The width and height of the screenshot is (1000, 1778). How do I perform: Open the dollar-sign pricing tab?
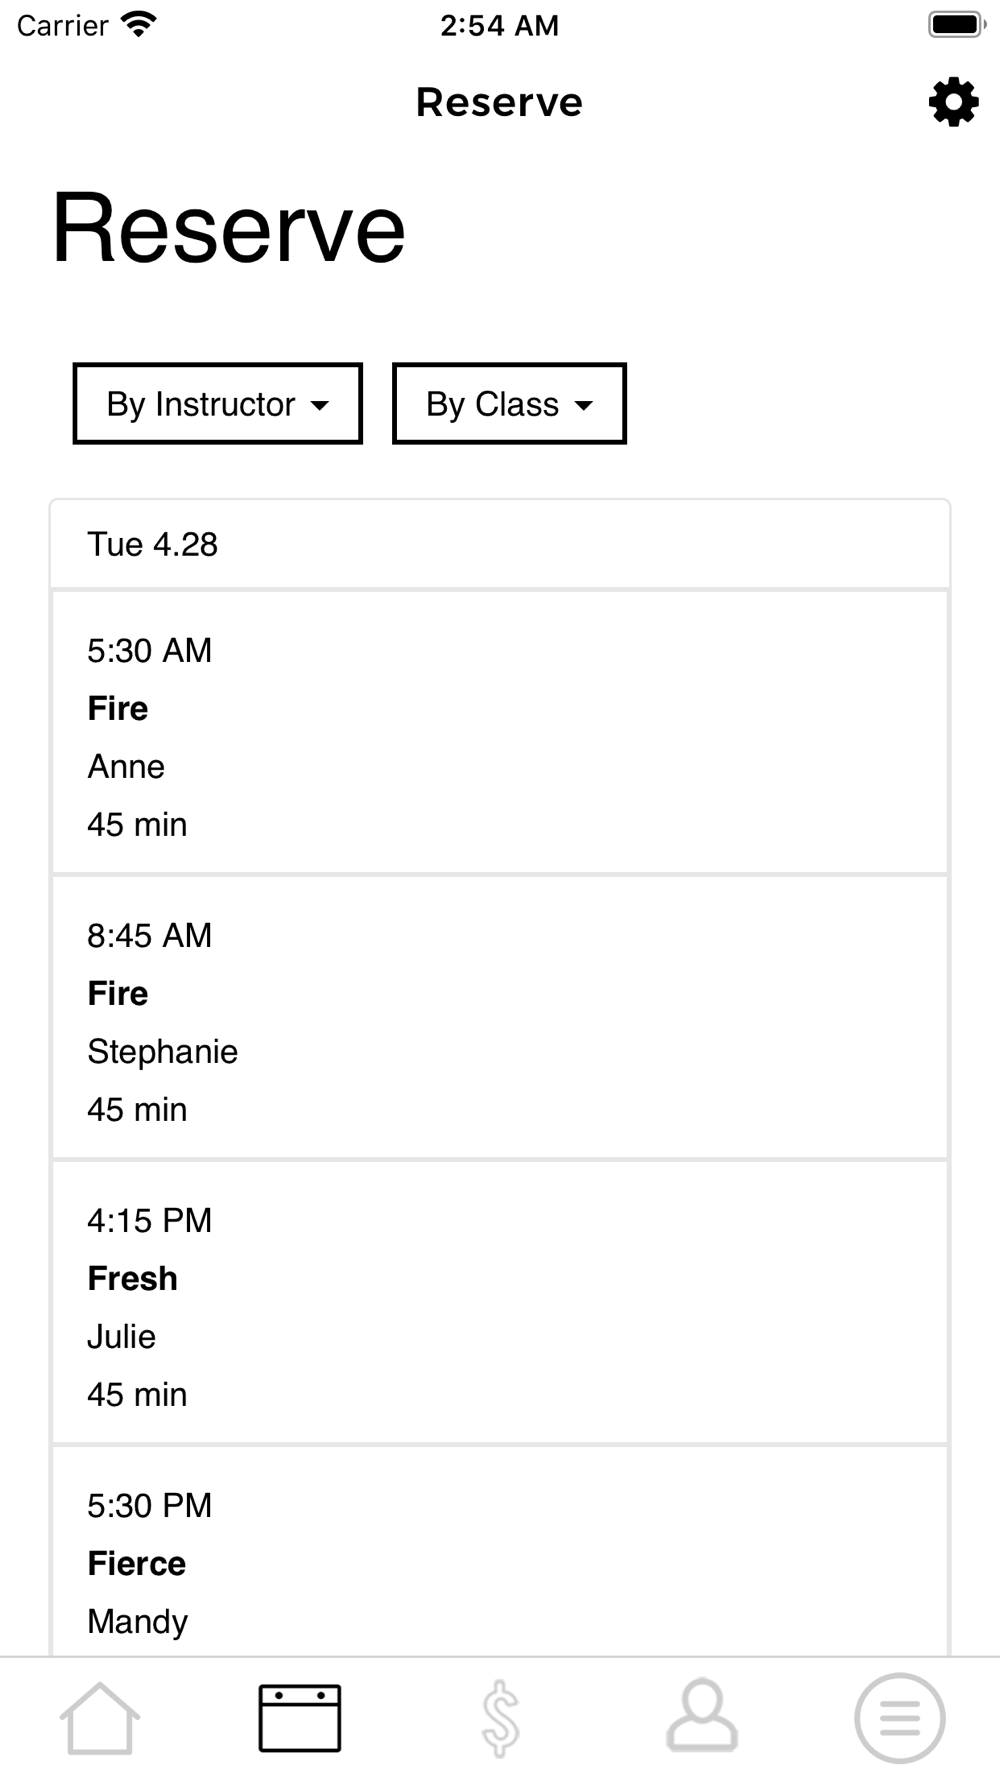coord(500,1718)
